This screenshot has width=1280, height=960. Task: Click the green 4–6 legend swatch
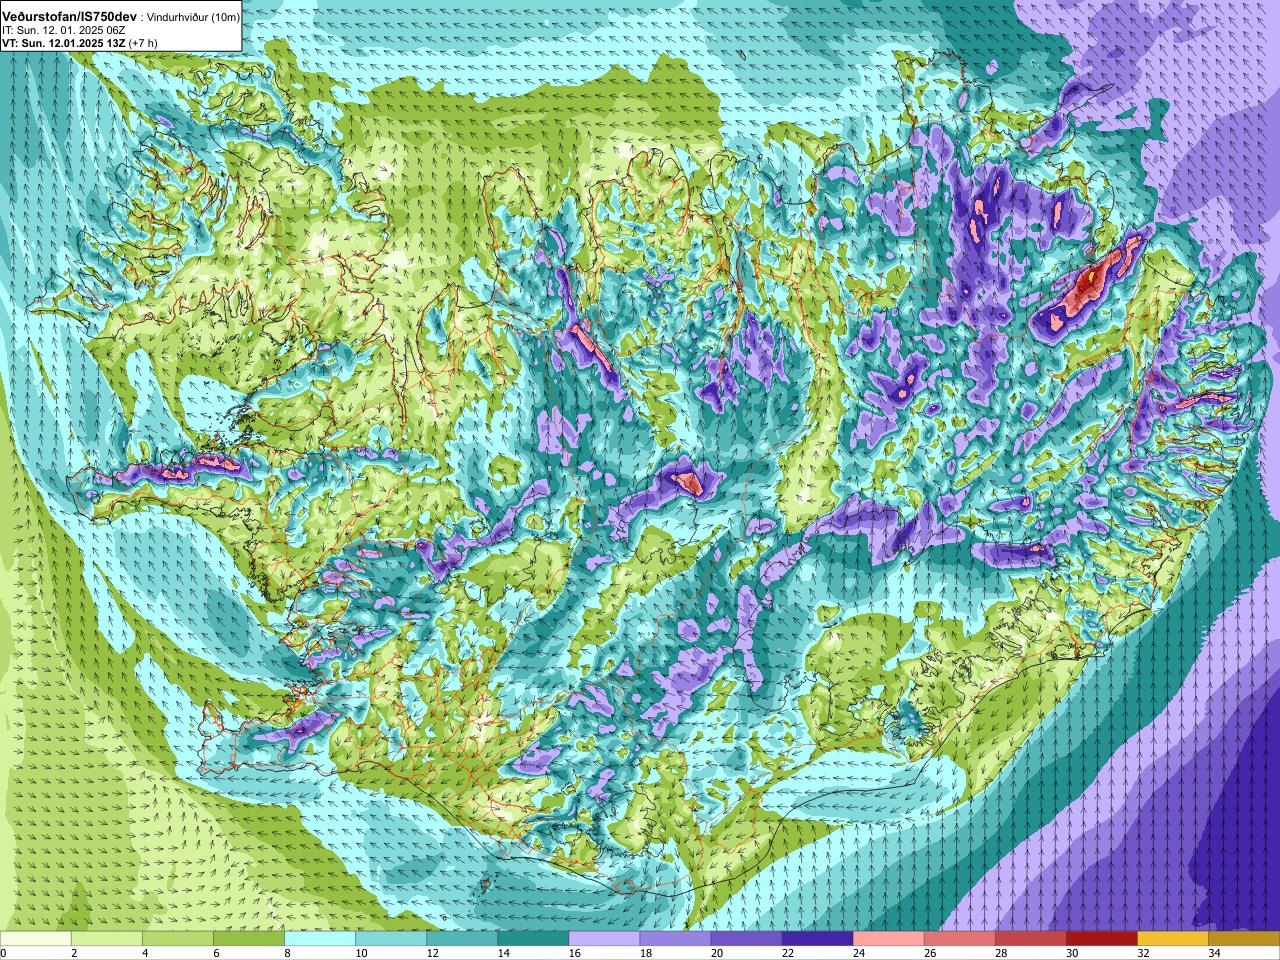point(178,939)
